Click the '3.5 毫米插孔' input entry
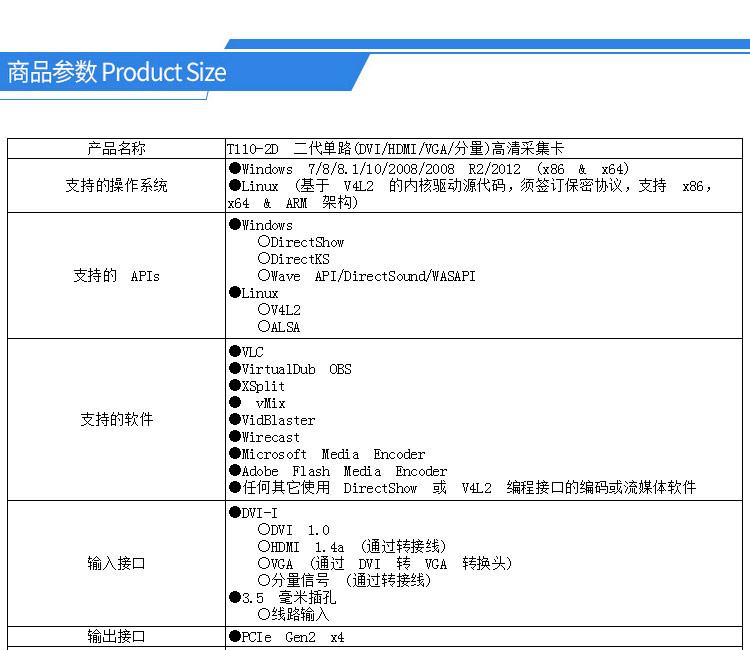 pos(283,597)
